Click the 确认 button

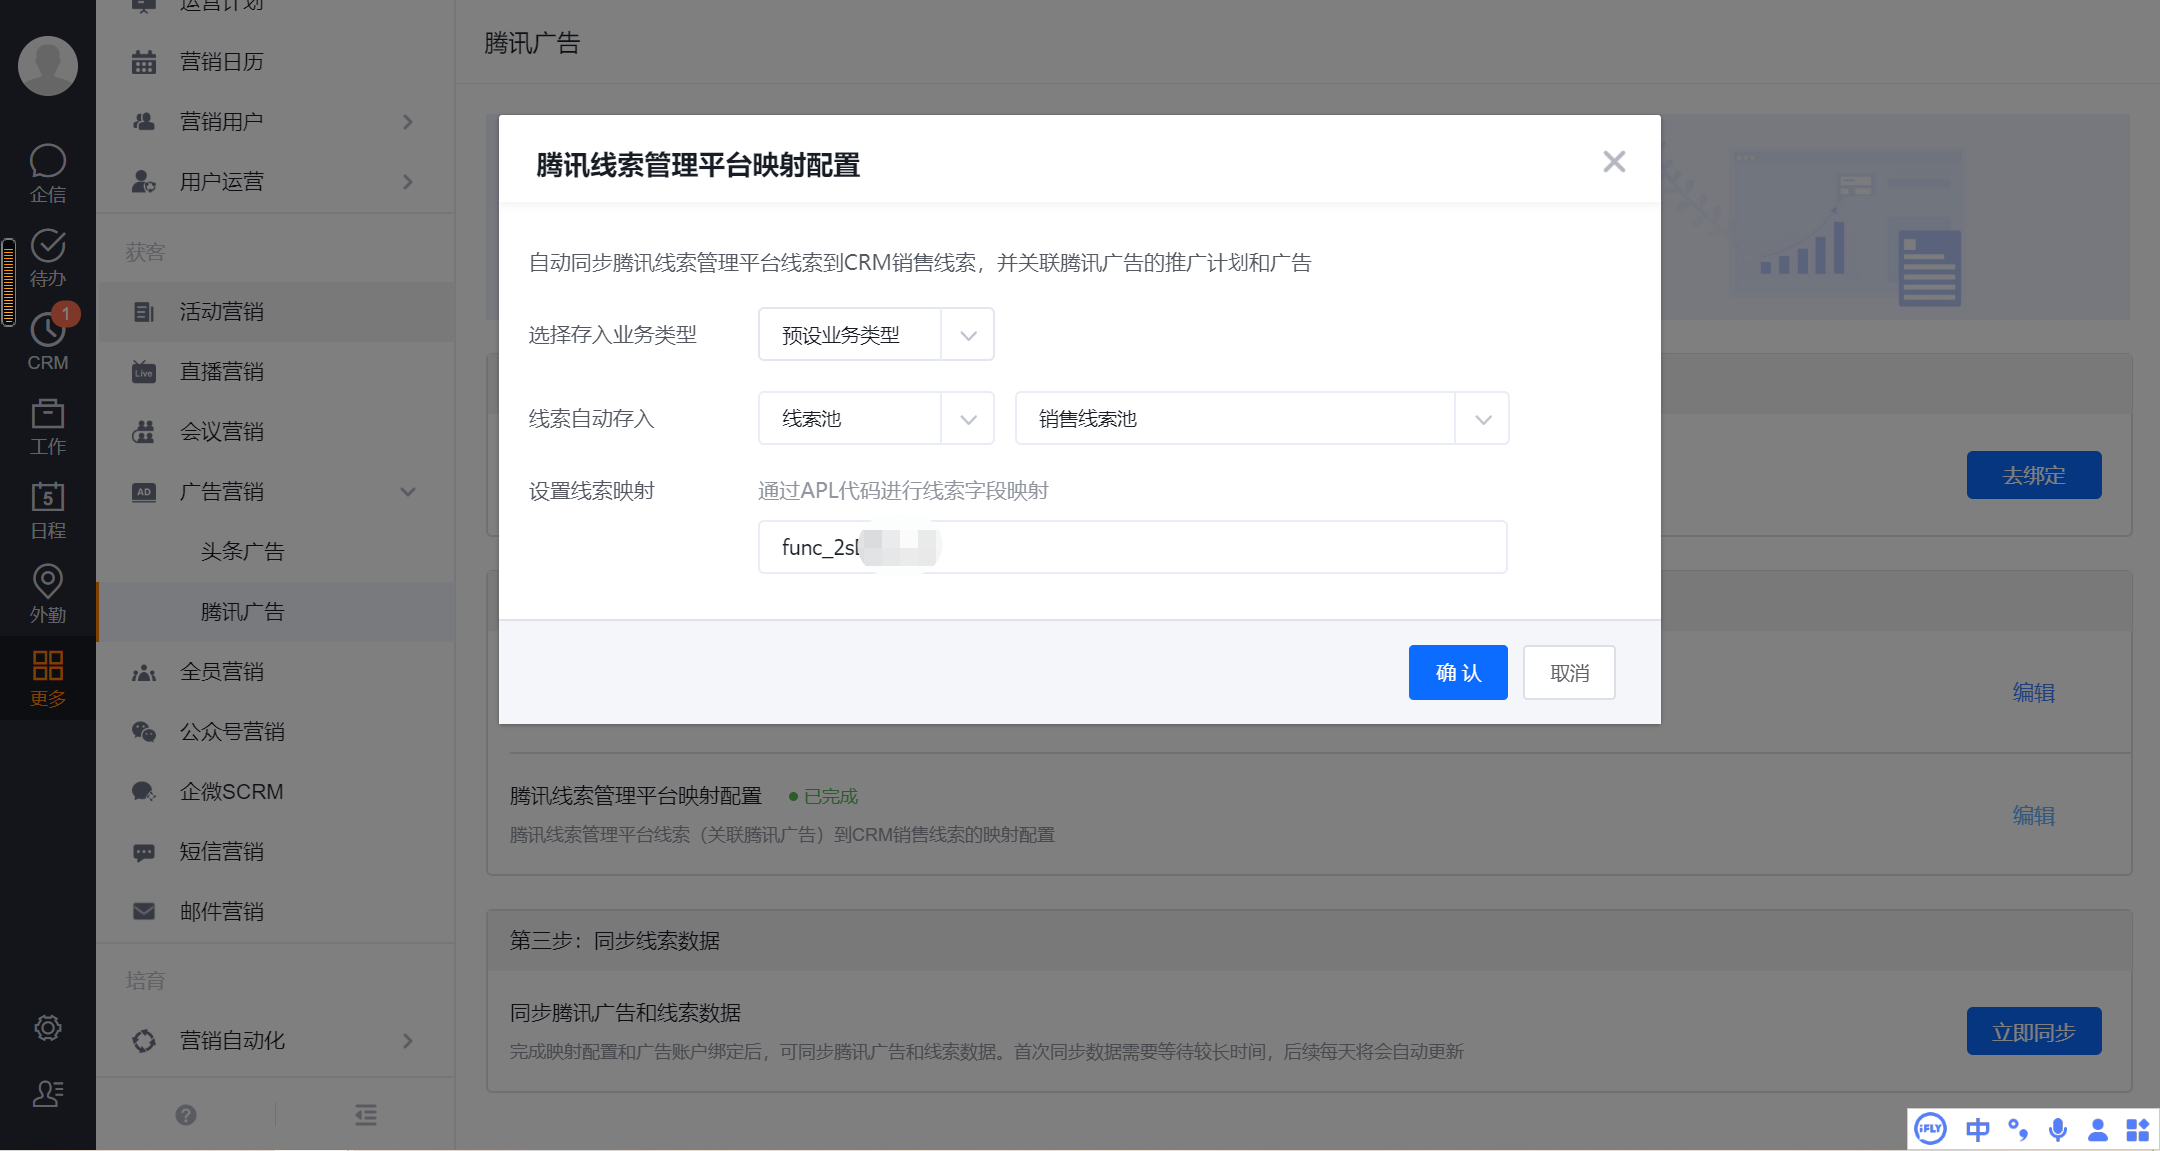1457,673
